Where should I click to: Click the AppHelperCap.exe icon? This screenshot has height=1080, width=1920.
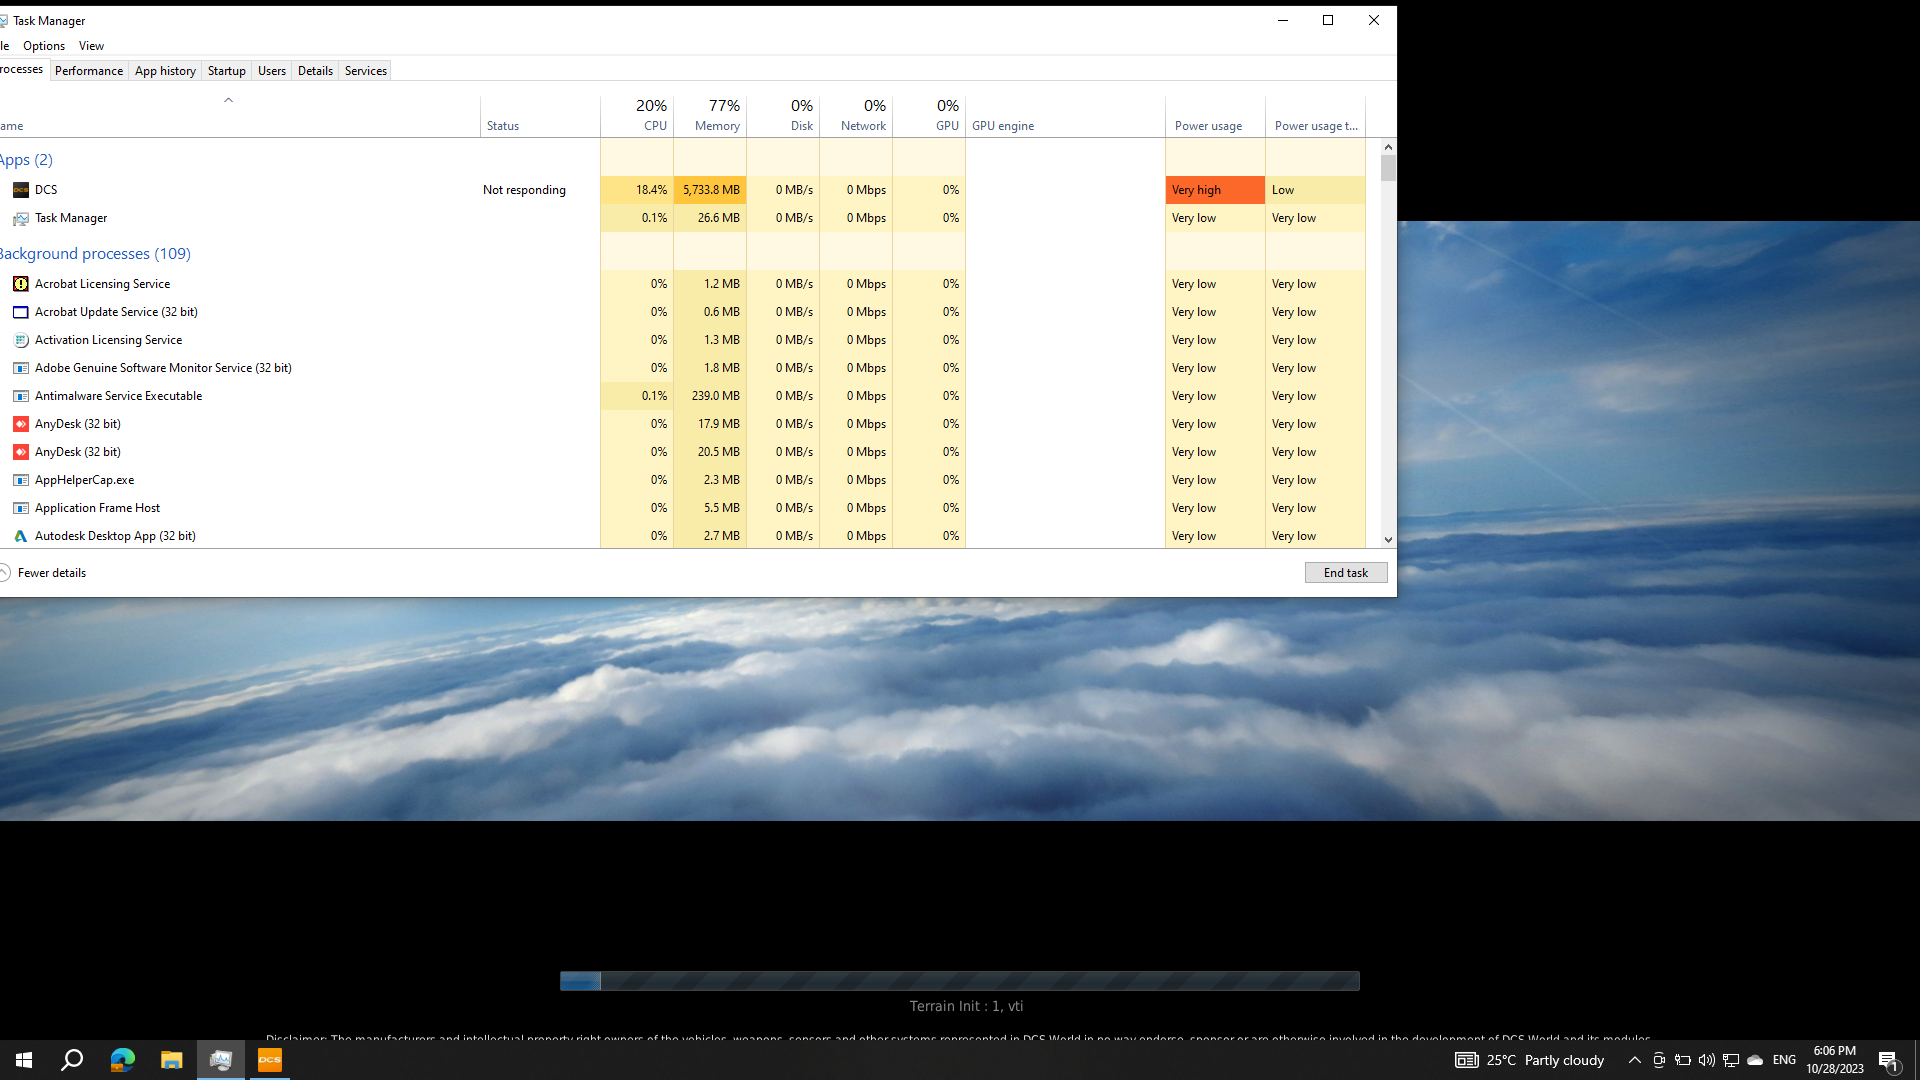coord(20,480)
